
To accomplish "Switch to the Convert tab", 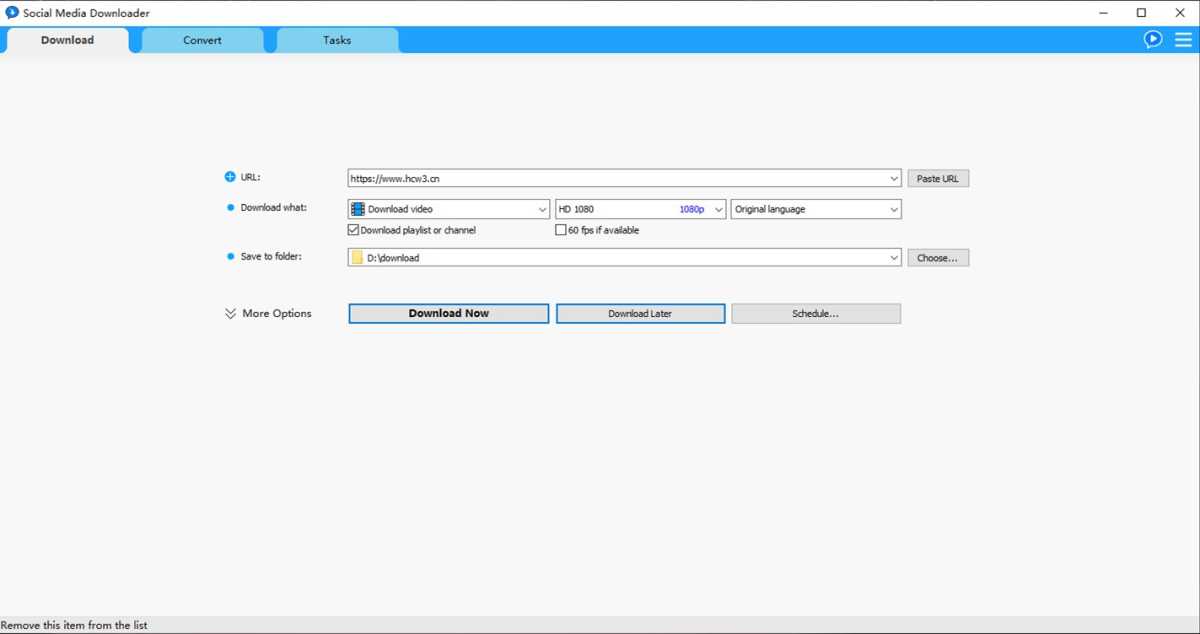I will point(202,39).
